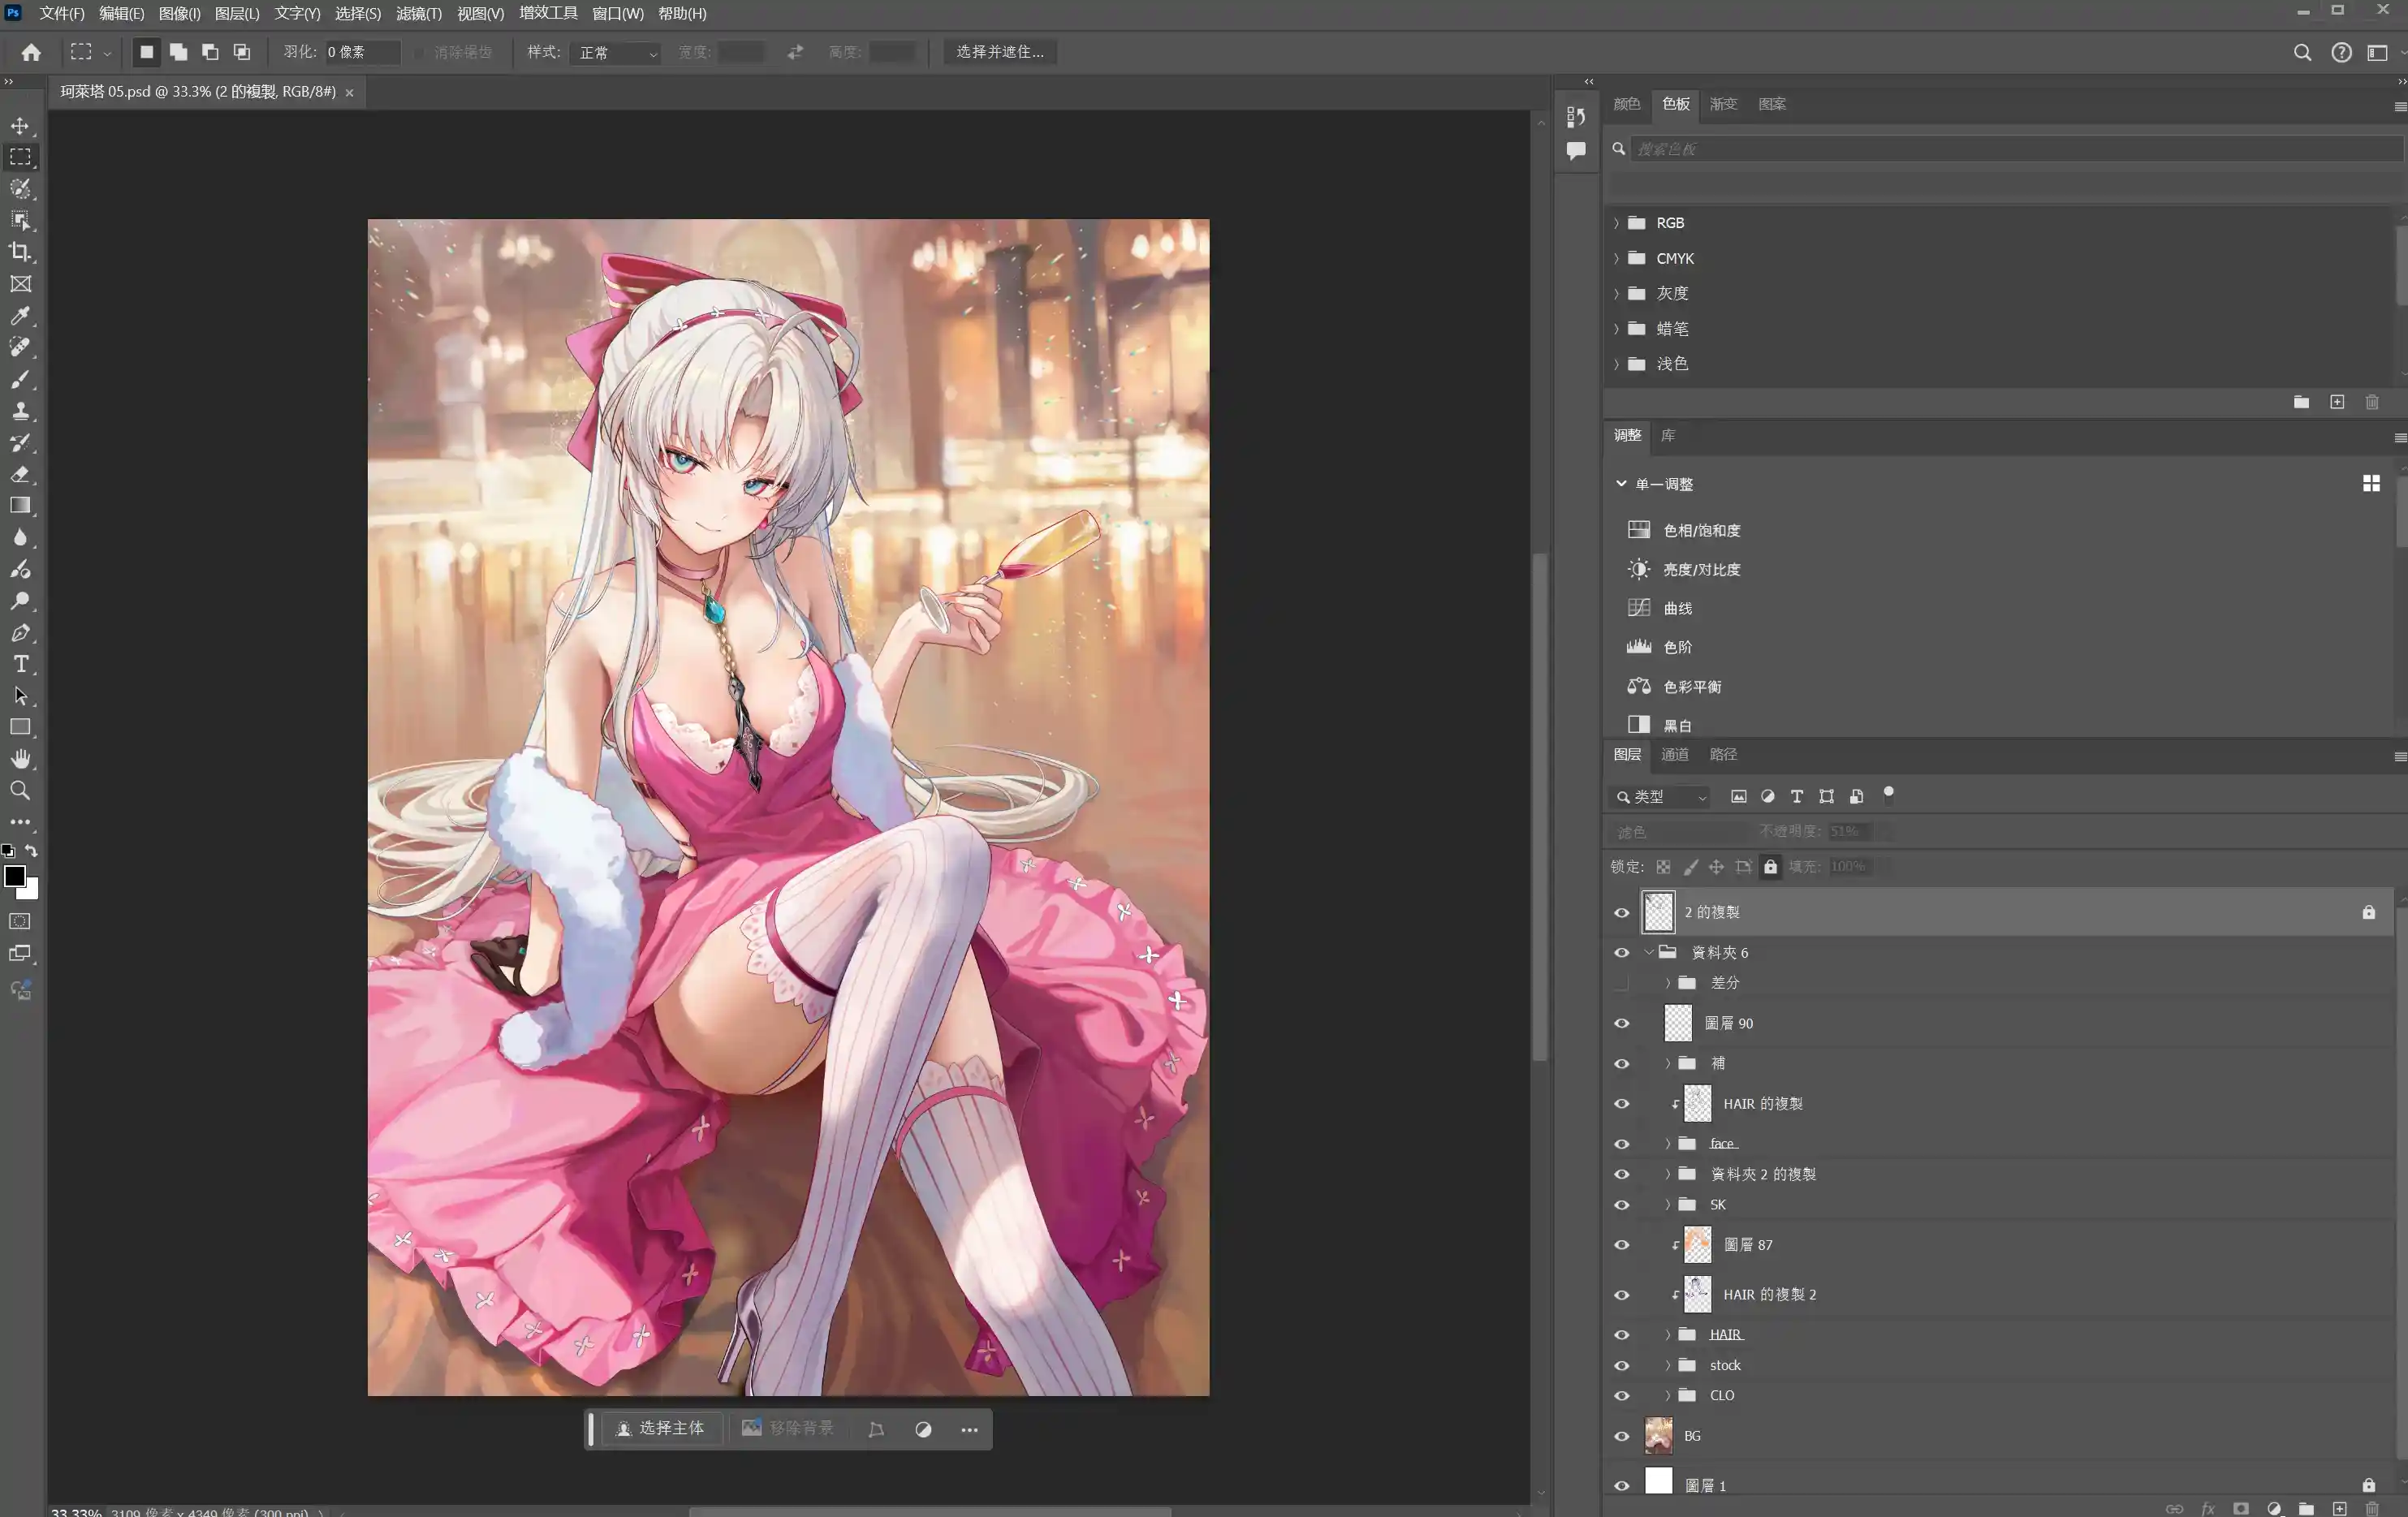The image size is (2408, 1517).
Task: Select the Clone Stamp tool
Action: click(x=20, y=411)
